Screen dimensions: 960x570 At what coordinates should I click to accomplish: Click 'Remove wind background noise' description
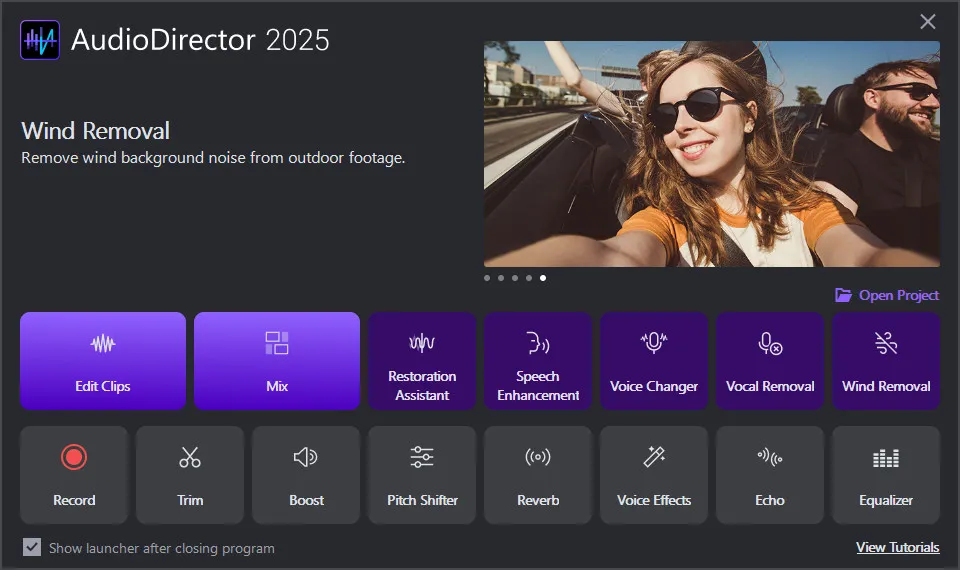213,158
